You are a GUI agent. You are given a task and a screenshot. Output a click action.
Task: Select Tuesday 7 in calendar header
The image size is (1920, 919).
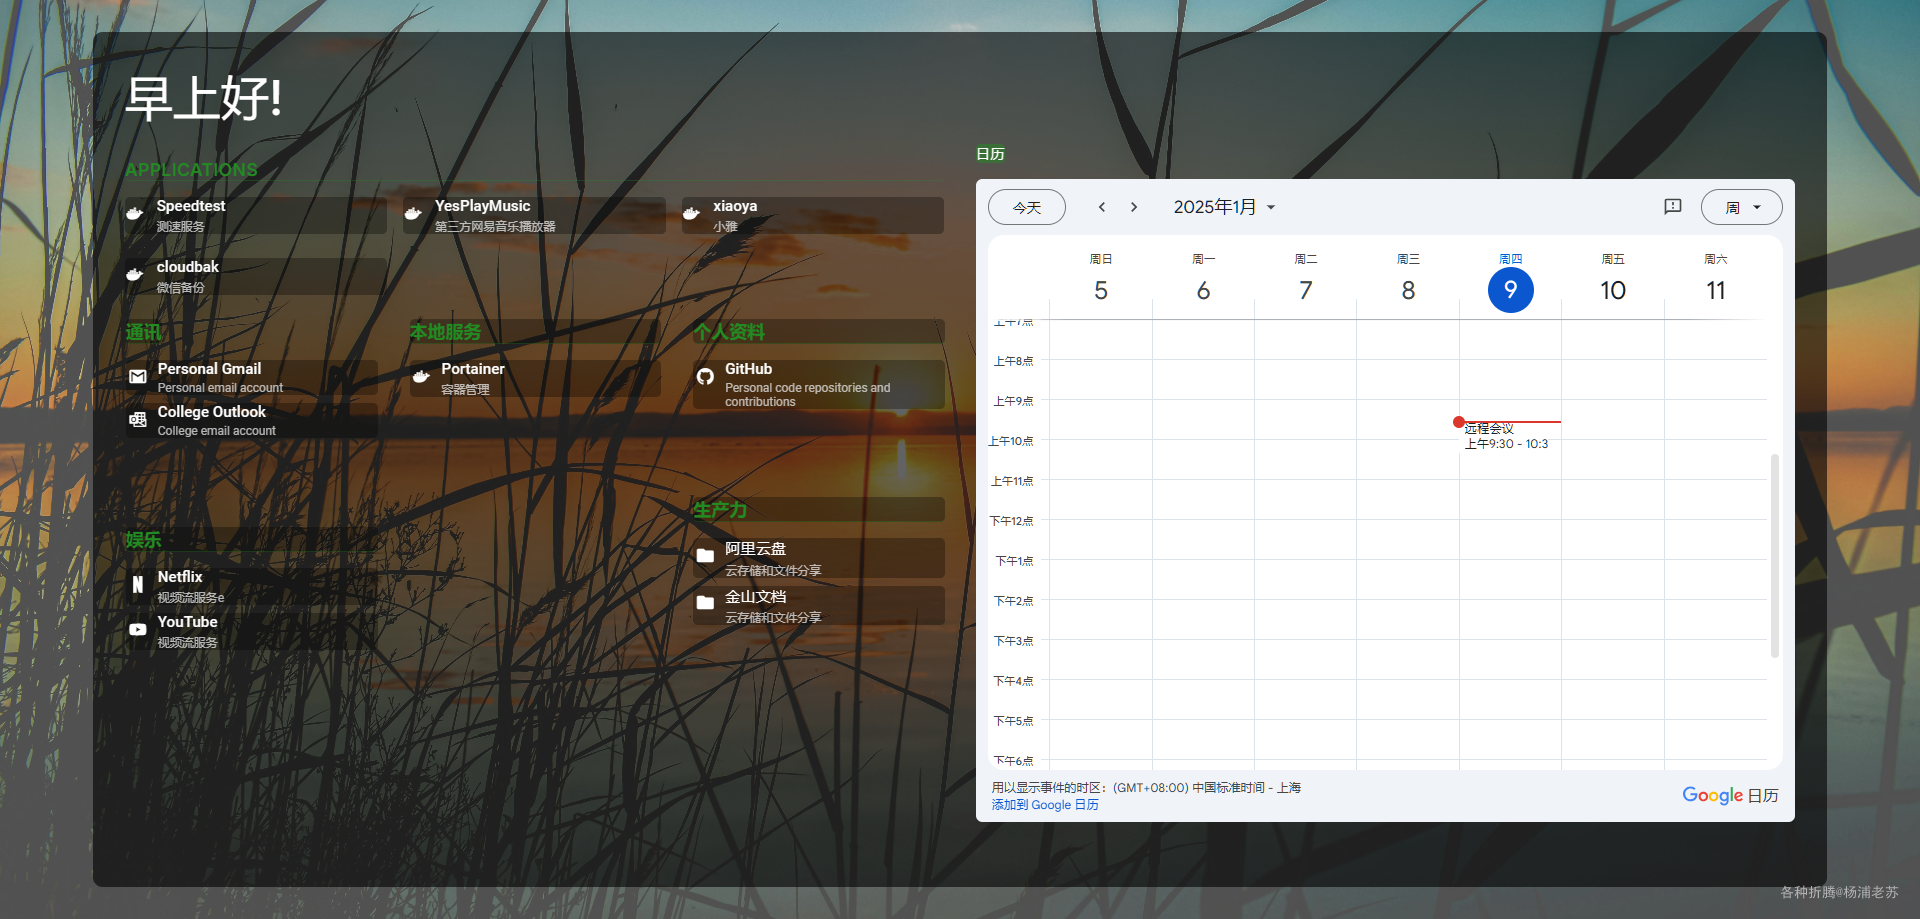(x=1306, y=290)
